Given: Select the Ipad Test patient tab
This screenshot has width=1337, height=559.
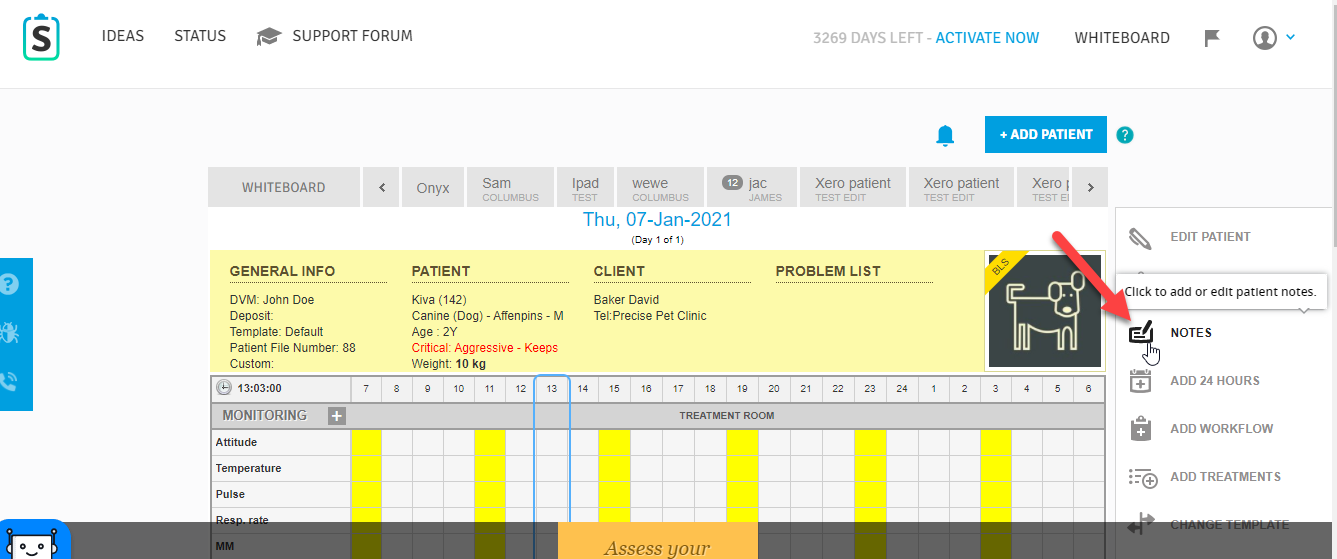Looking at the screenshot, I should point(585,187).
